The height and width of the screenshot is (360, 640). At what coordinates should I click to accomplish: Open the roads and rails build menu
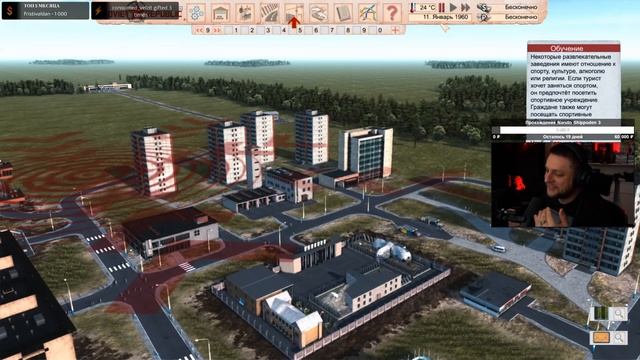tap(269, 13)
